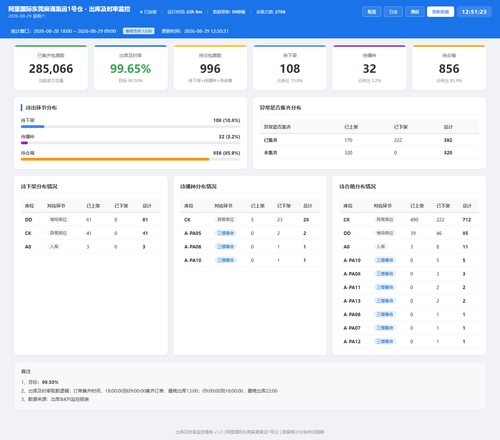The height and width of the screenshot is (440, 500).
Task: Click total 392 in the exception table
Action: point(448,140)
